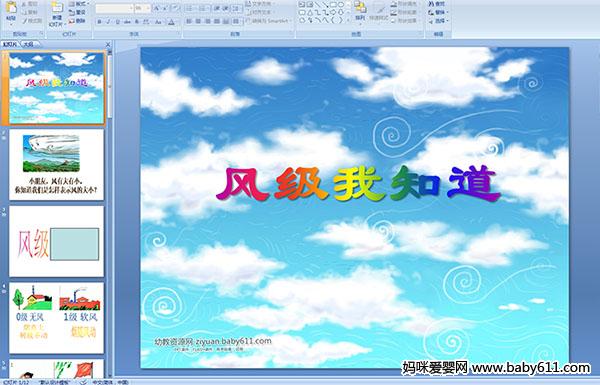Select slide 3 thumbnail showing 风级

click(57, 241)
